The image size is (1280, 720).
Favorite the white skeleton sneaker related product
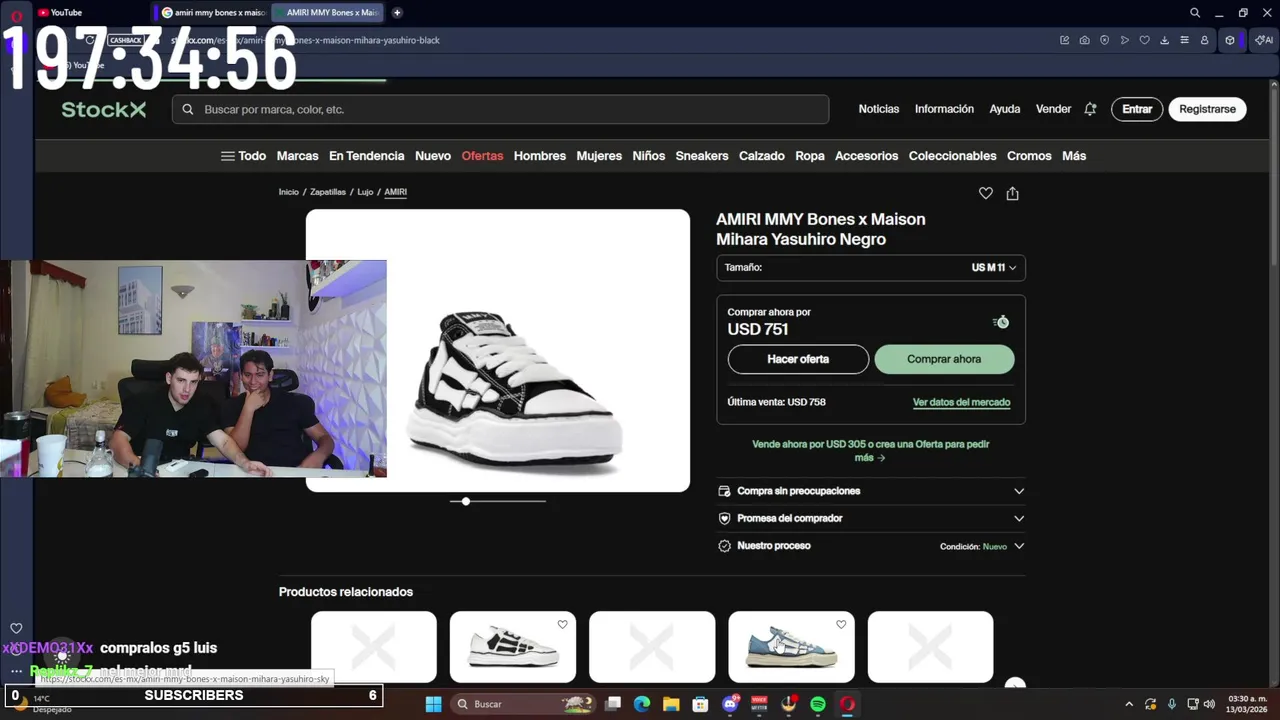562,624
